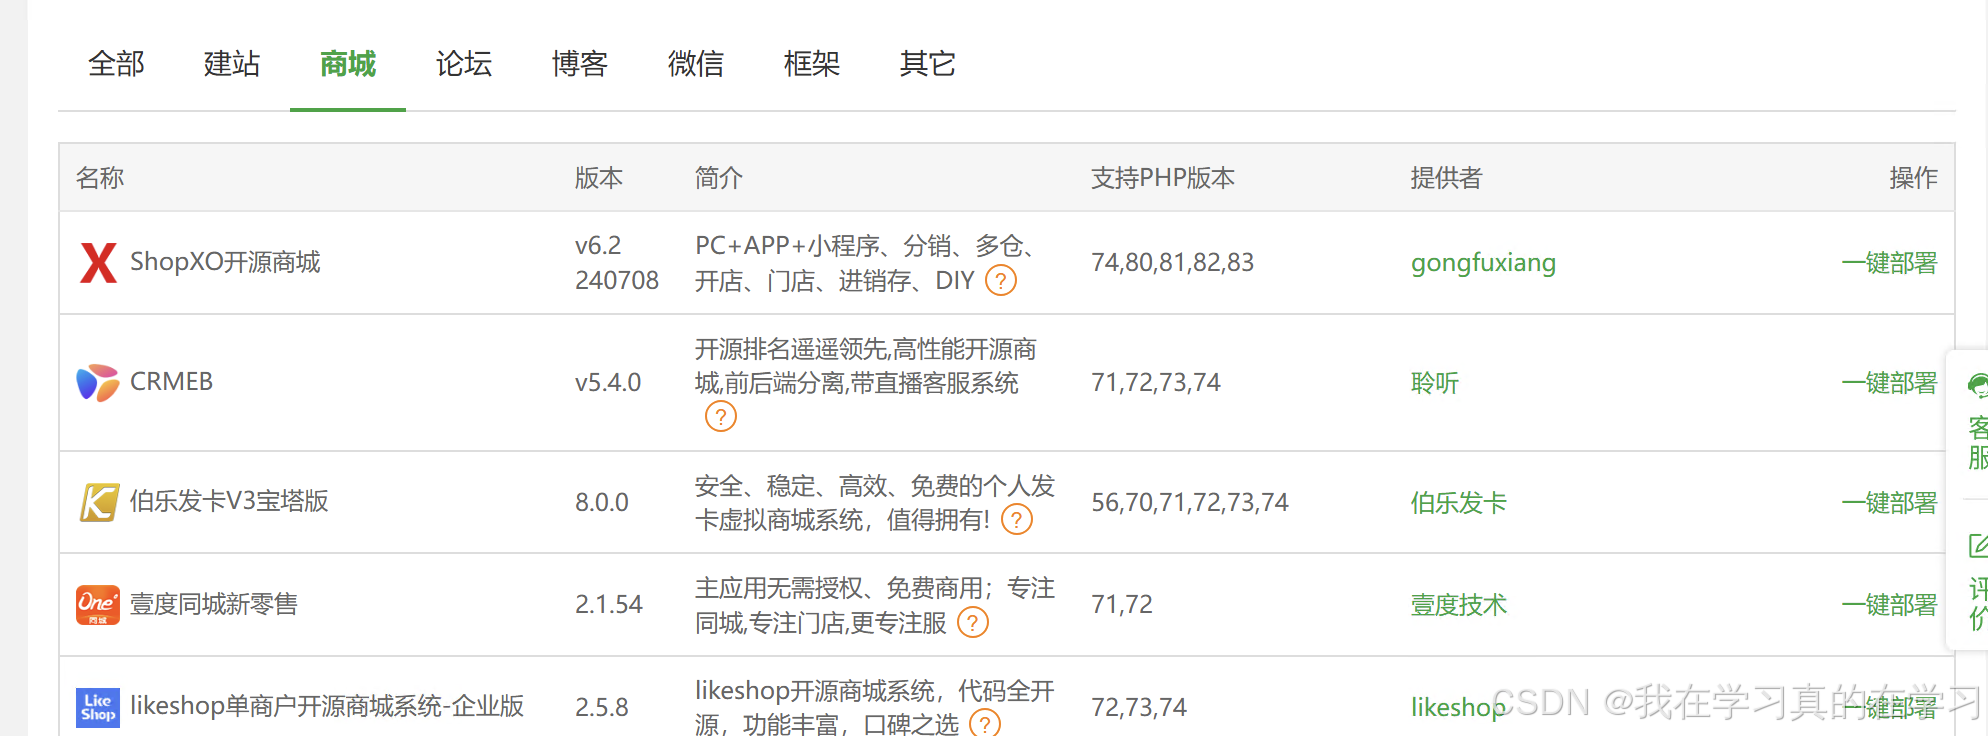Click the CRMEB name text
Image resolution: width=1988 pixels, height=736 pixels.
coord(171,382)
